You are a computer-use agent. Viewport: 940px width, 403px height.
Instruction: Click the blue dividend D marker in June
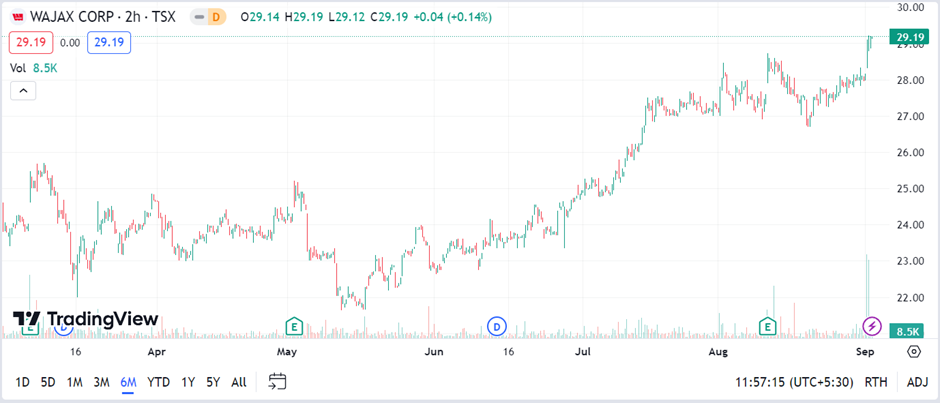click(x=497, y=327)
